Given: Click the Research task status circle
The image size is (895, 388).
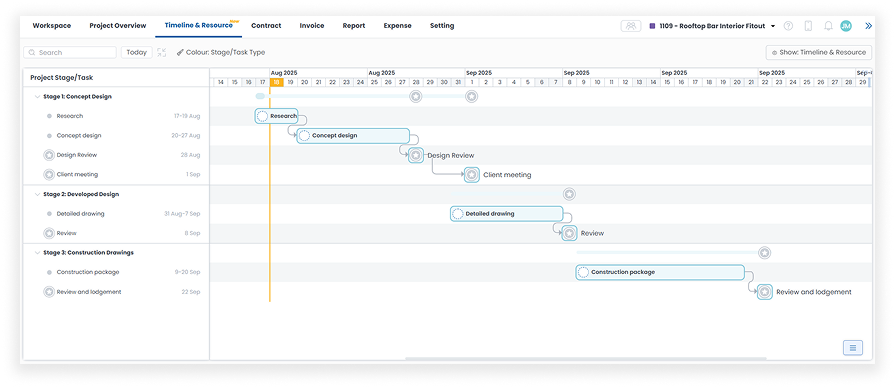Looking at the screenshot, I should pyautogui.click(x=263, y=116).
